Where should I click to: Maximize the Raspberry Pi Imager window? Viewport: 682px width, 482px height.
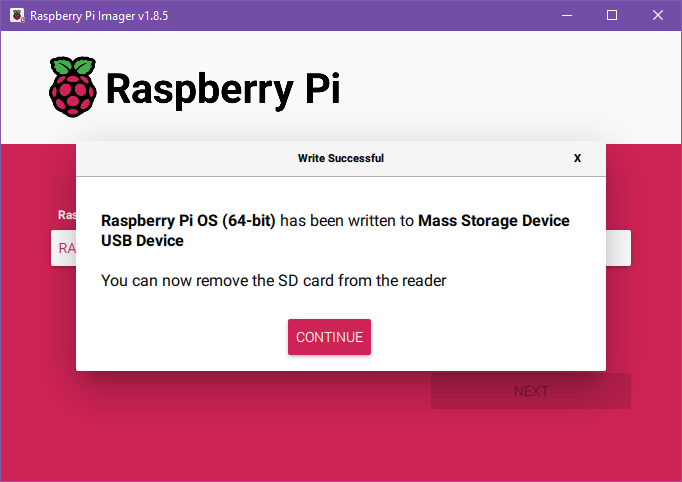(612, 15)
